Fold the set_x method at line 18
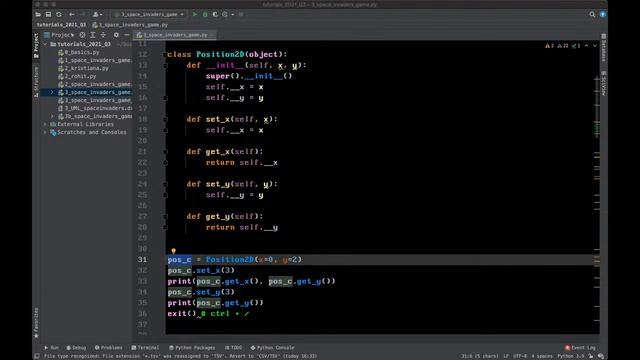 tap(165, 119)
